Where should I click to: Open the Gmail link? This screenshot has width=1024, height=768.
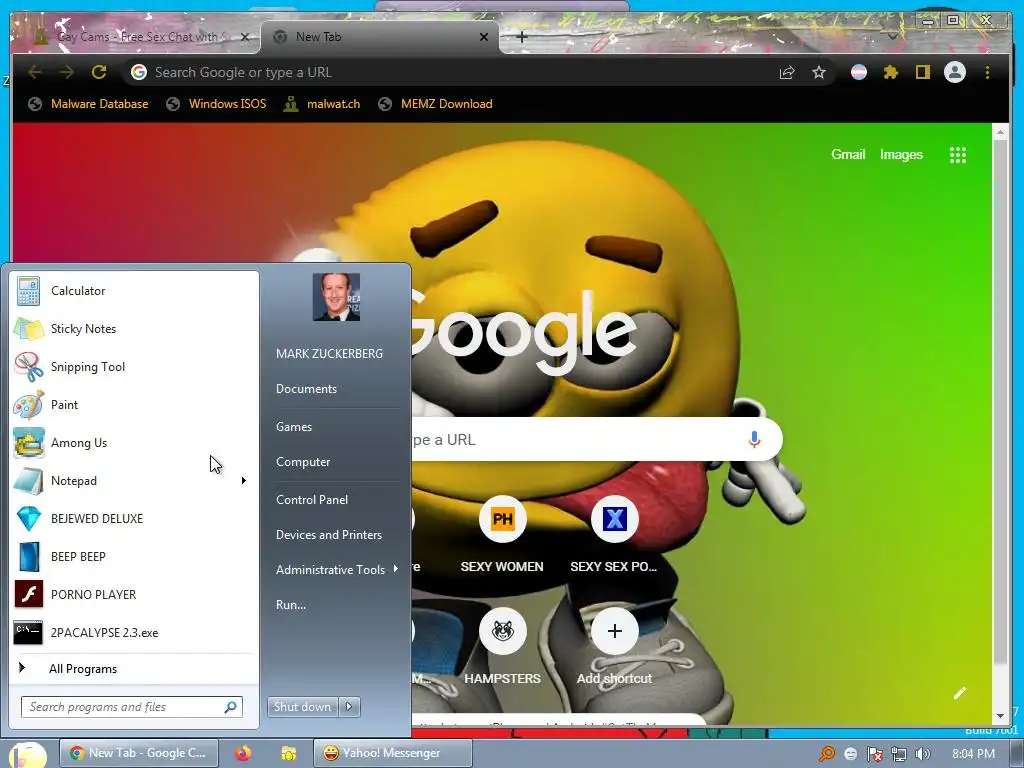pos(848,155)
